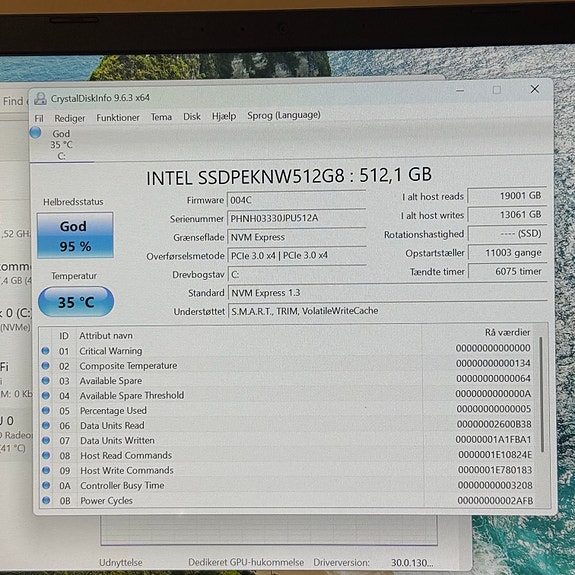Select the Available Spare Threshold attribute name
575x575 pixels.
pyautogui.click(x=132, y=395)
